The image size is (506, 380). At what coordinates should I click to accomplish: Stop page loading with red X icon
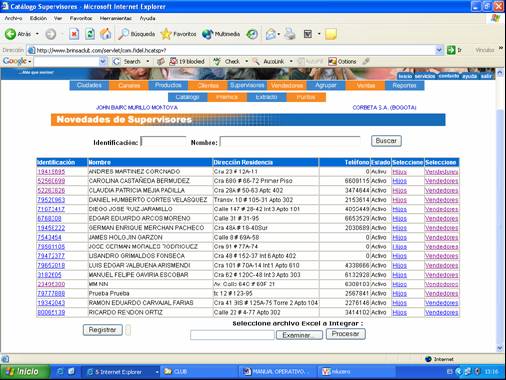(x=74, y=34)
